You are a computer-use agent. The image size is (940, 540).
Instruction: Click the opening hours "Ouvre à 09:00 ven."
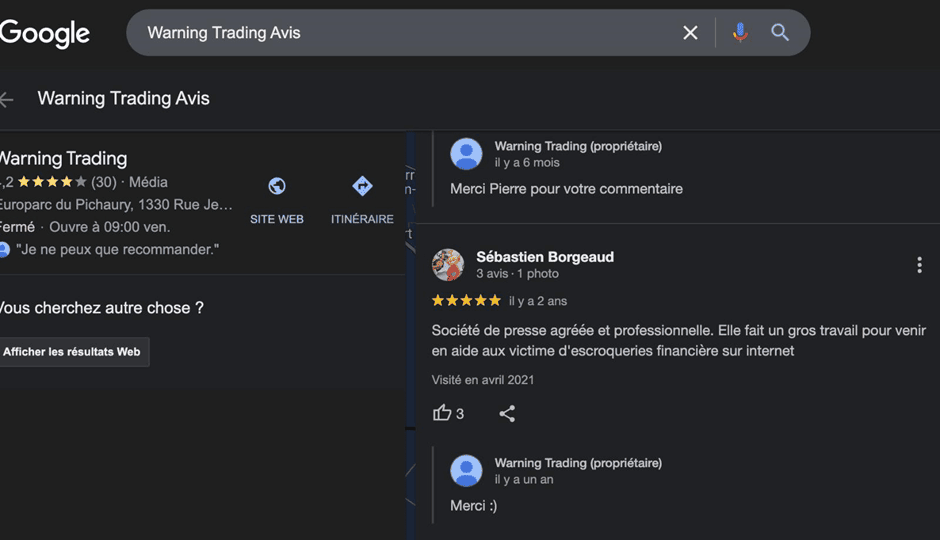[110, 227]
